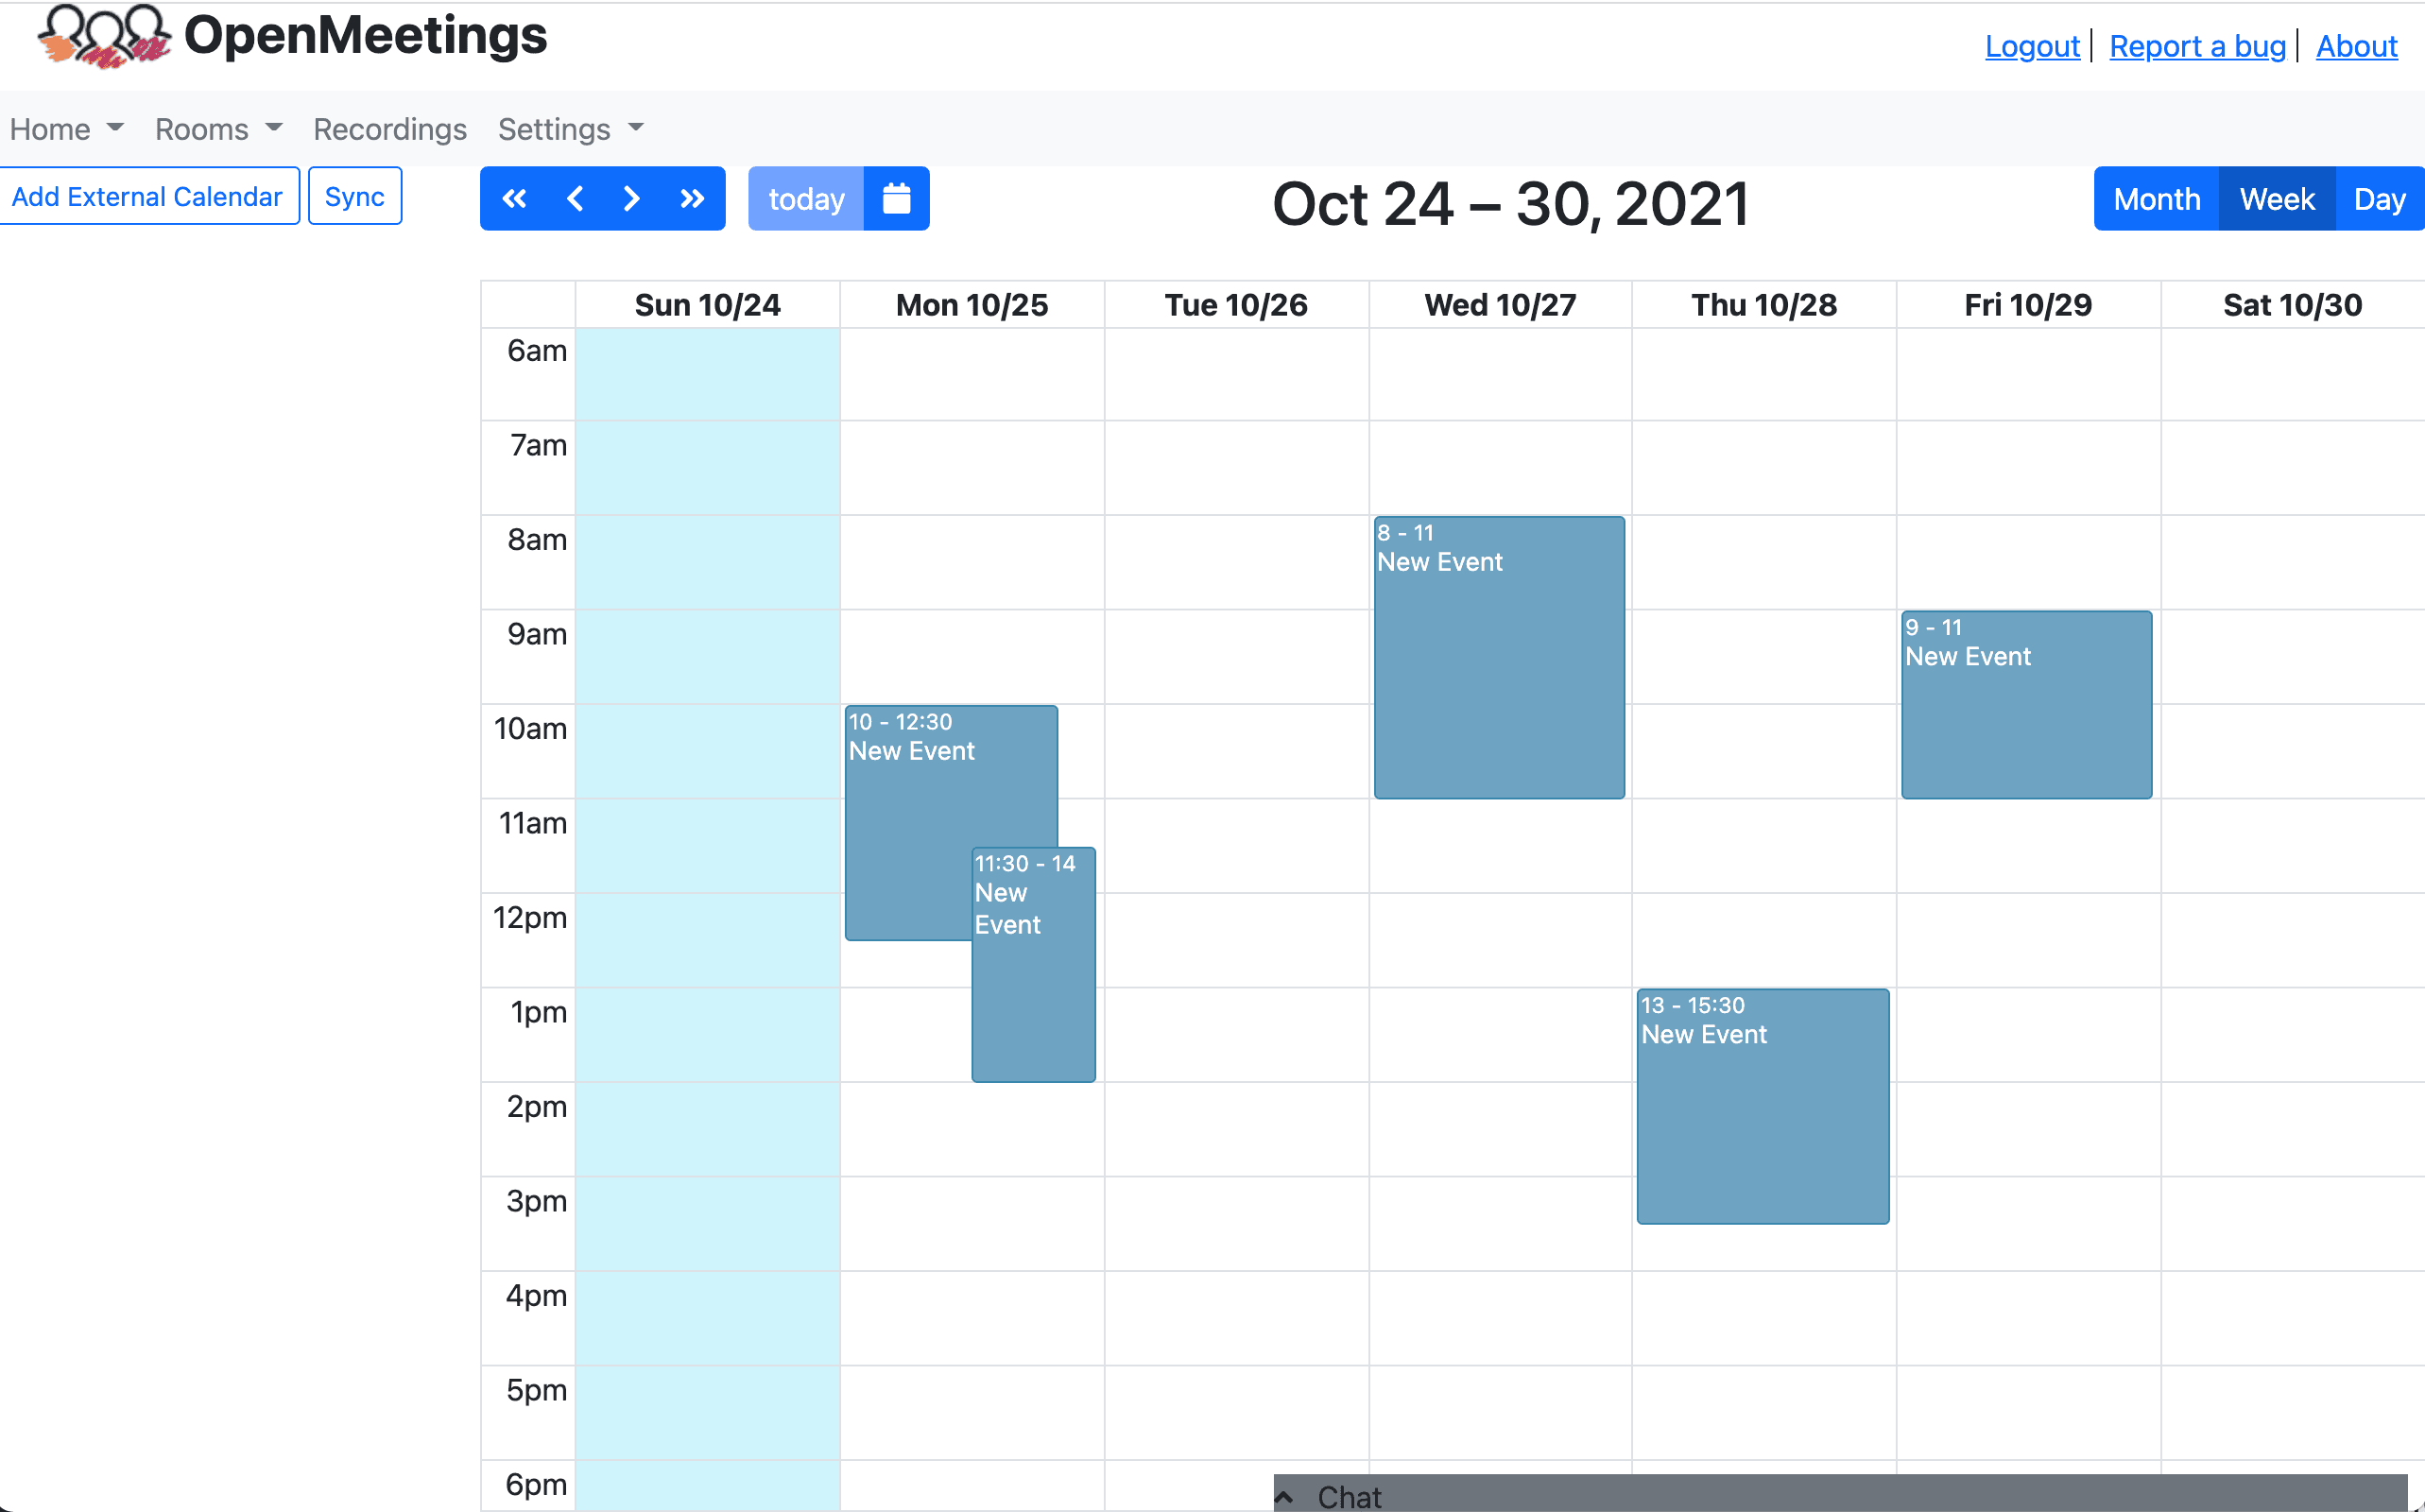Image resolution: width=2425 pixels, height=1512 pixels.
Task: Switch to Day view
Action: 2378,199
